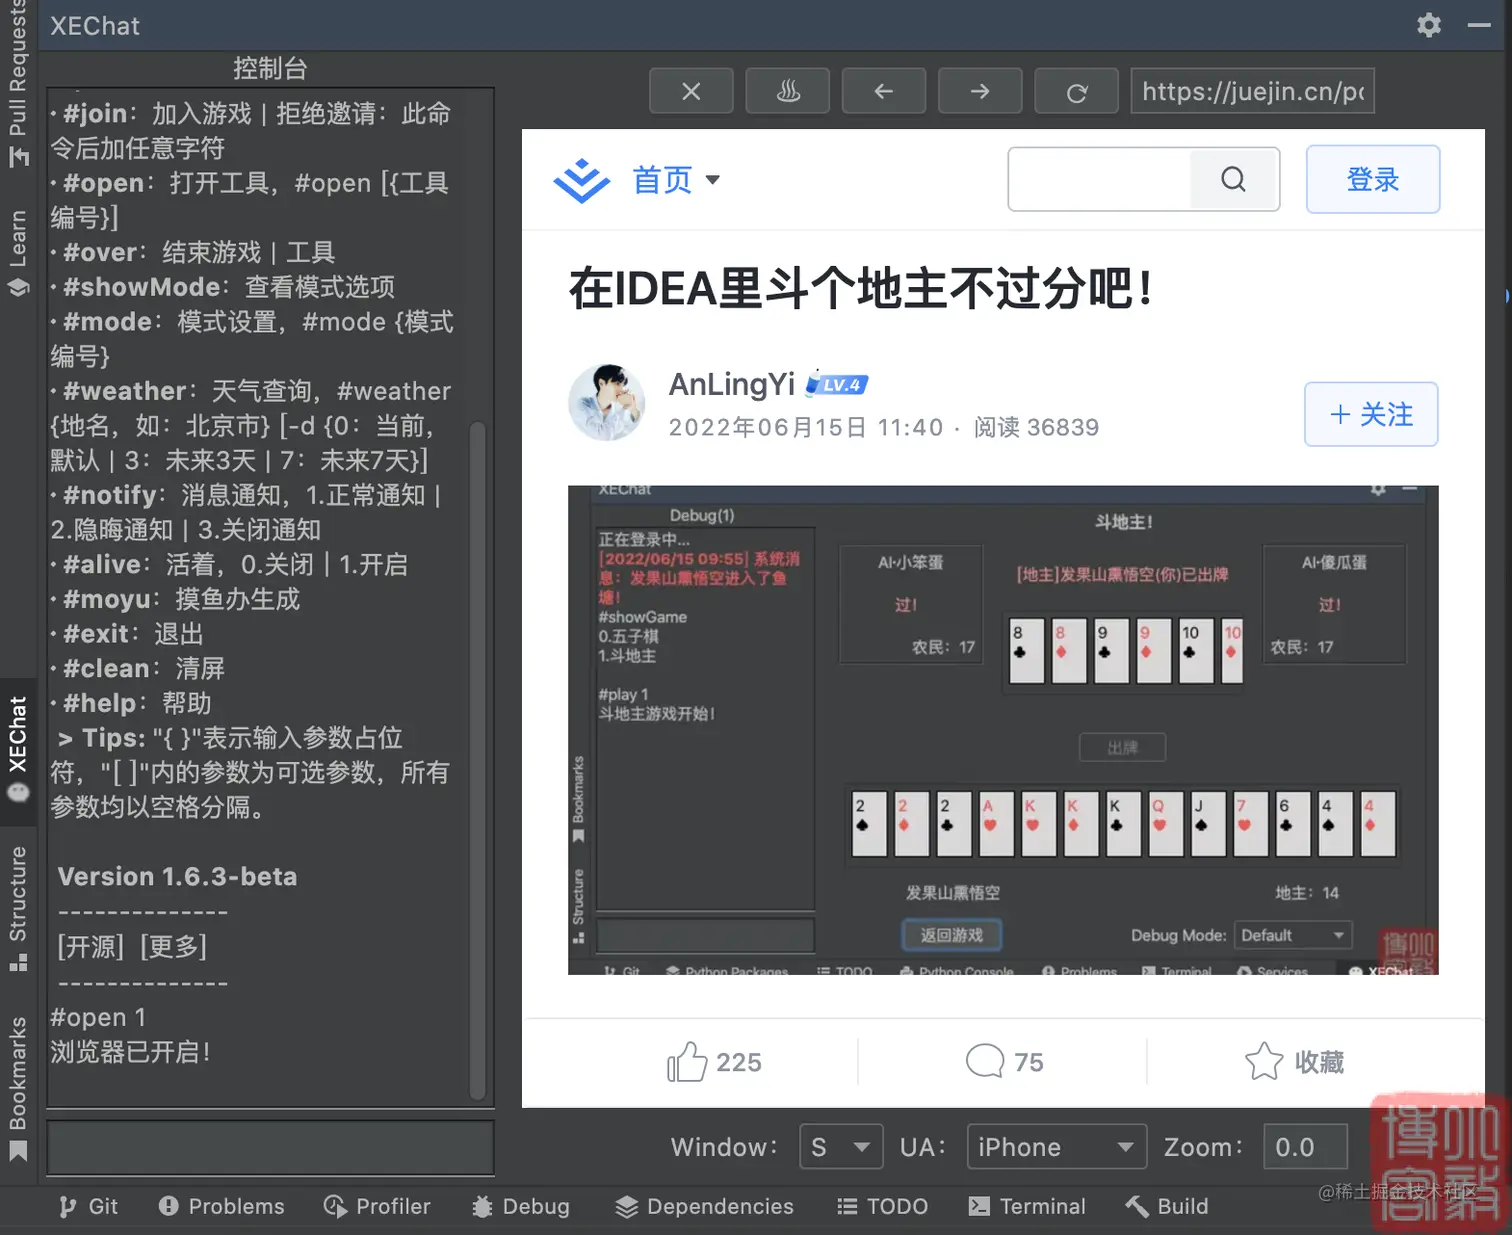The height and width of the screenshot is (1235, 1512).
Task: Click the steam/hot icon toolbar button
Action: pos(788,91)
